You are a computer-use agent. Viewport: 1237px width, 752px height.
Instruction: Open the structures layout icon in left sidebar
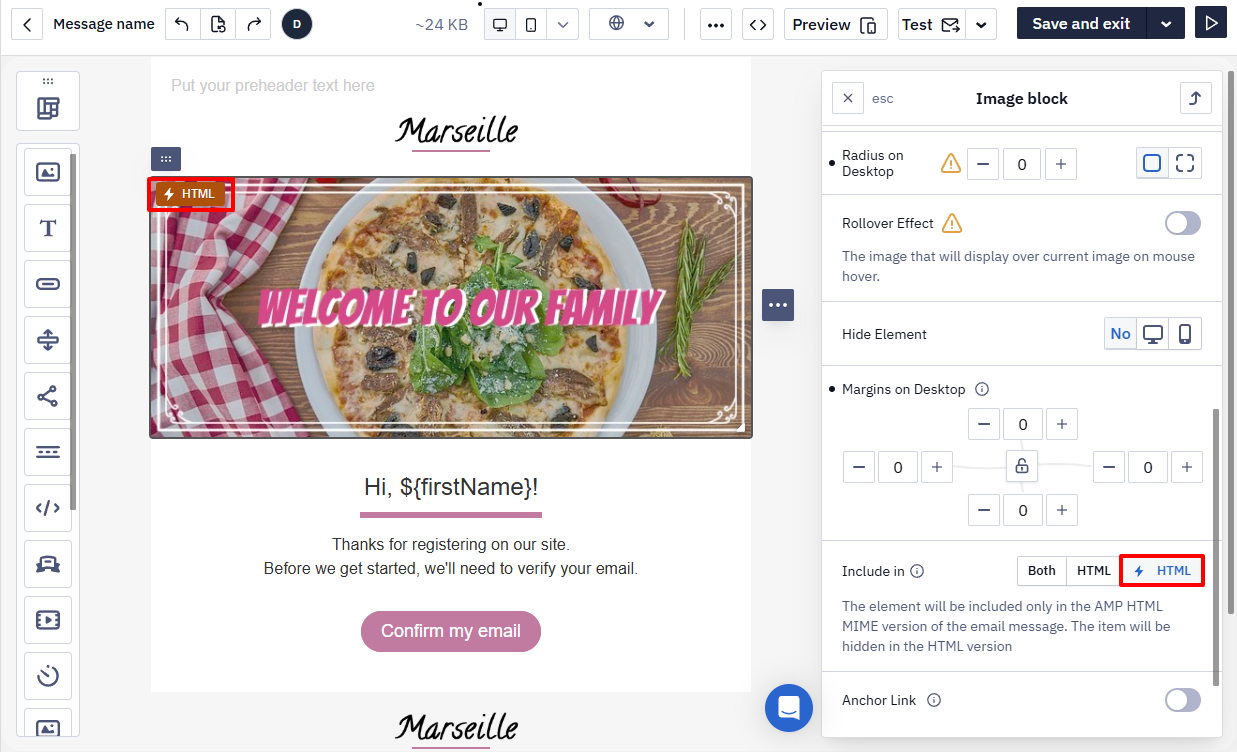[x=48, y=108]
